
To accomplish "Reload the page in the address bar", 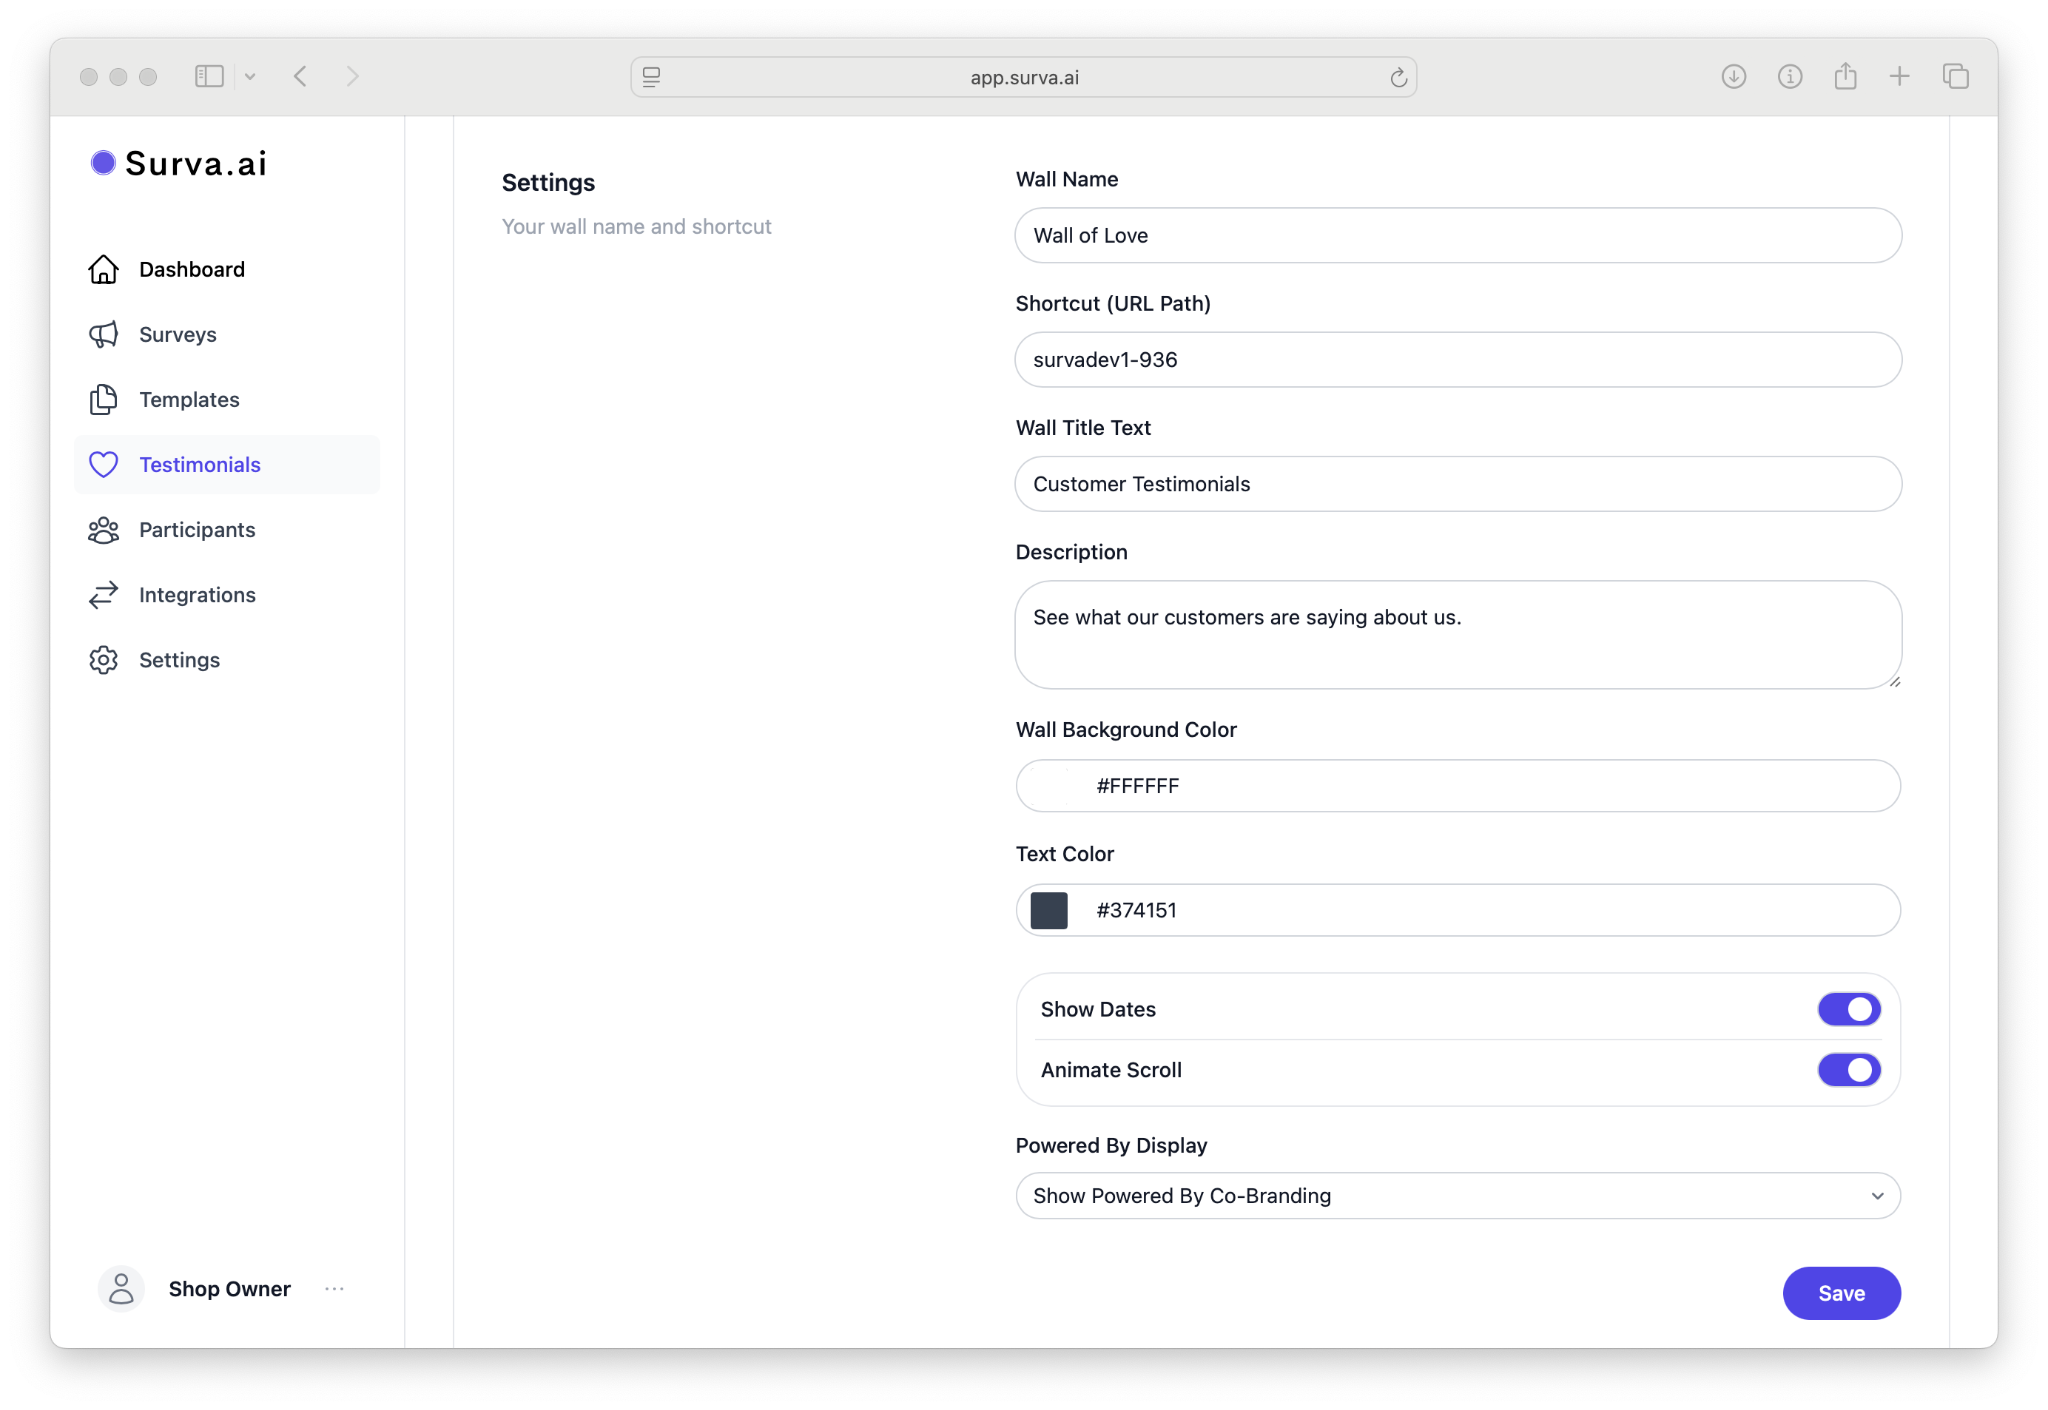I will click(1398, 77).
